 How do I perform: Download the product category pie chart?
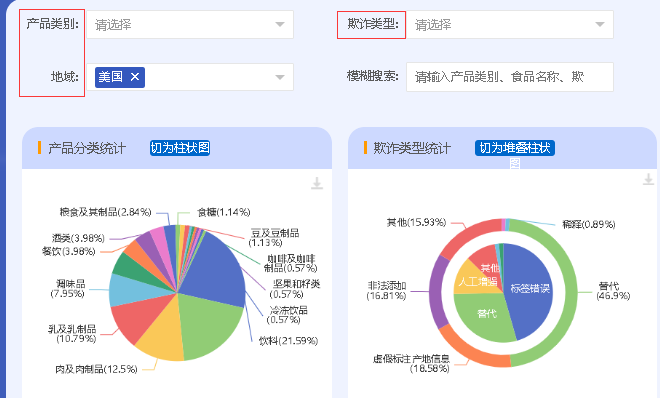click(317, 183)
